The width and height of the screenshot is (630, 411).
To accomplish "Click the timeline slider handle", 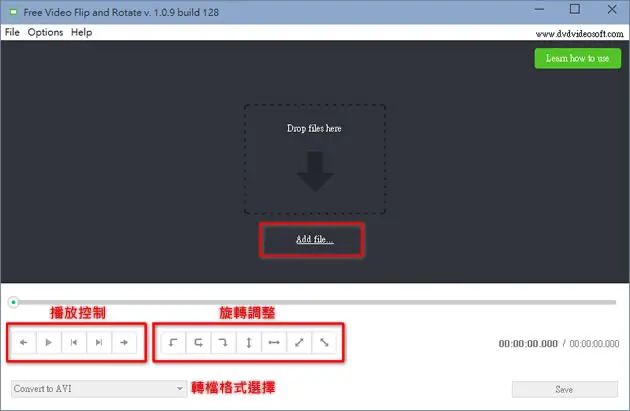I will [x=13, y=302].
